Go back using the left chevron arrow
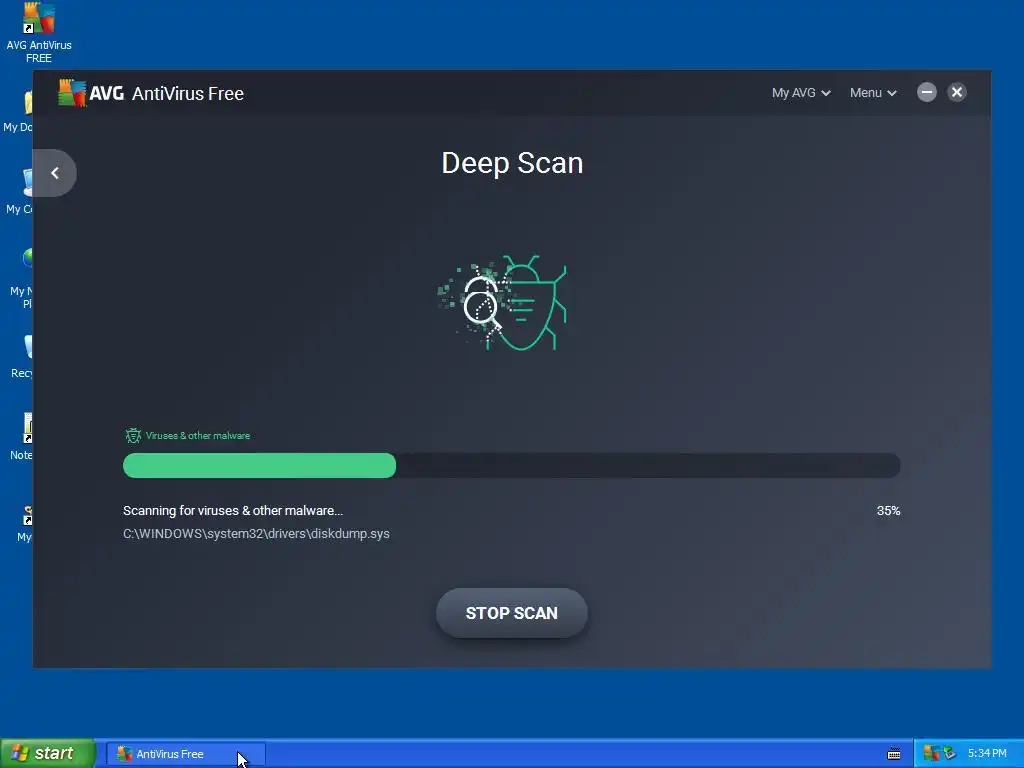1024x768 pixels. [55, 173]
